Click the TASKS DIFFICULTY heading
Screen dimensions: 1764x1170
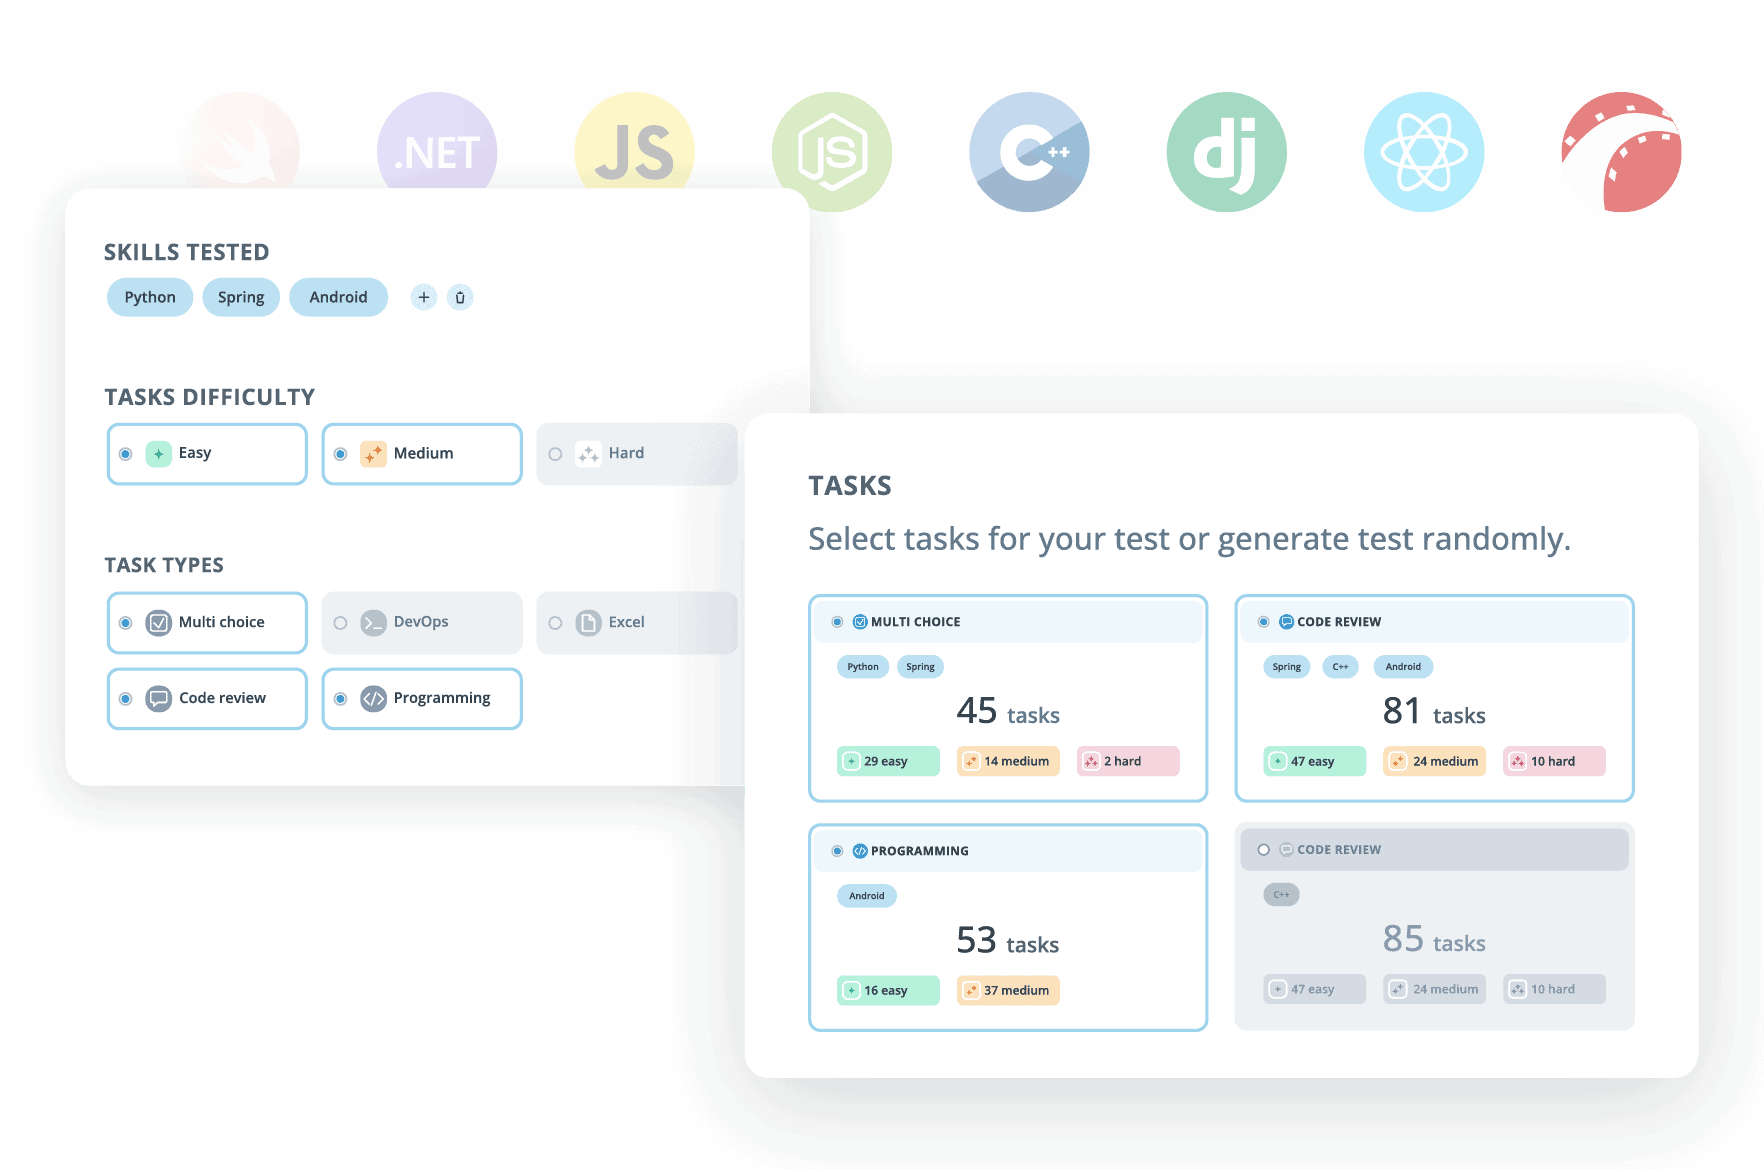[210, 397]
